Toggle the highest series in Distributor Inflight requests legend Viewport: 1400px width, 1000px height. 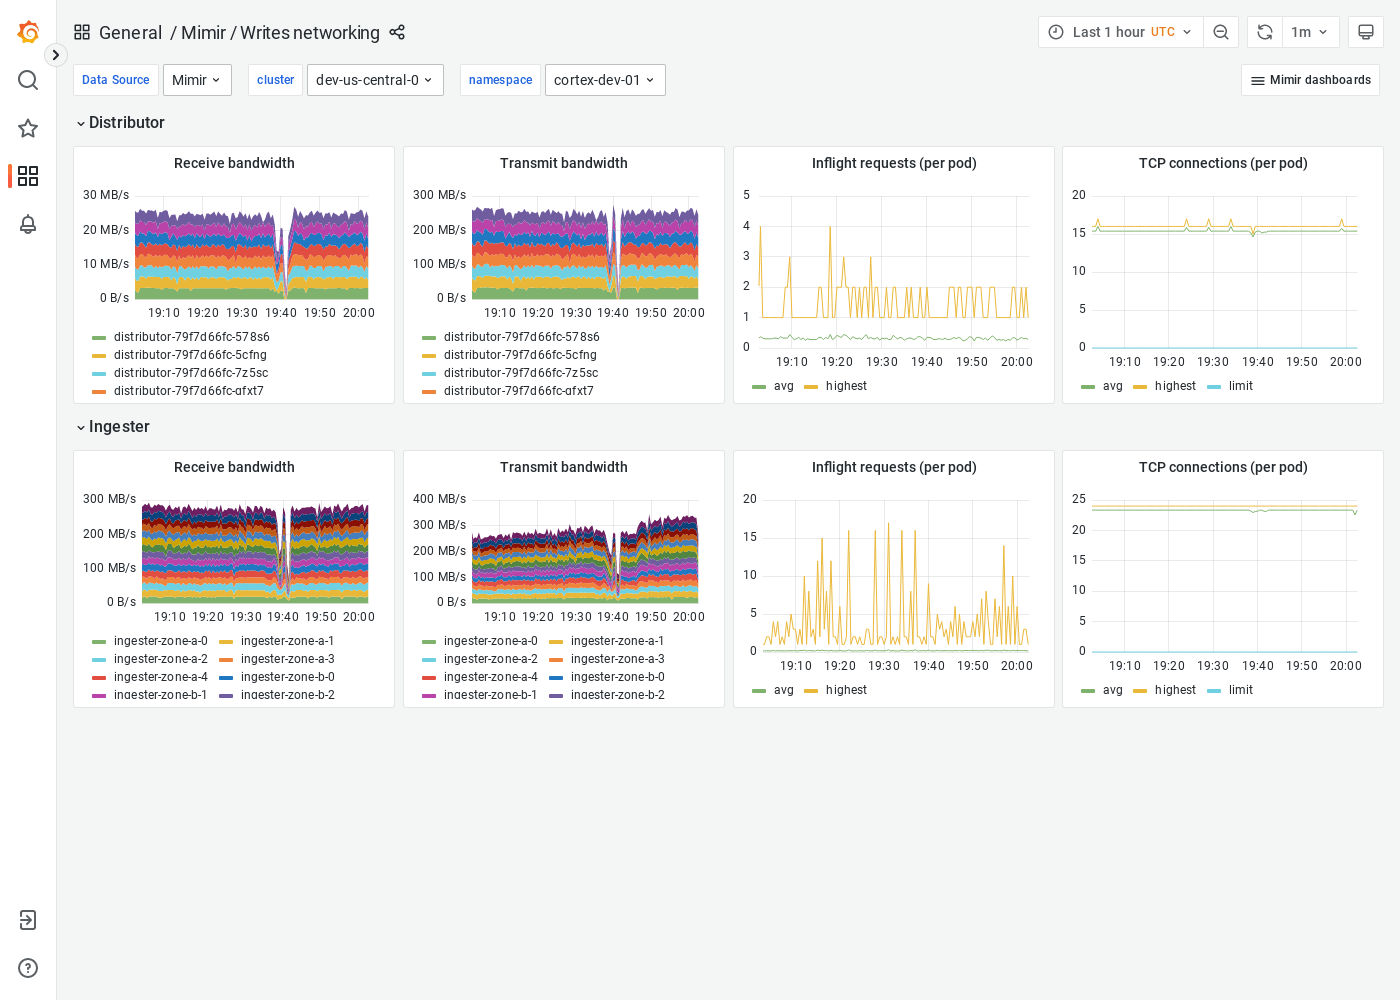(846, 385)
